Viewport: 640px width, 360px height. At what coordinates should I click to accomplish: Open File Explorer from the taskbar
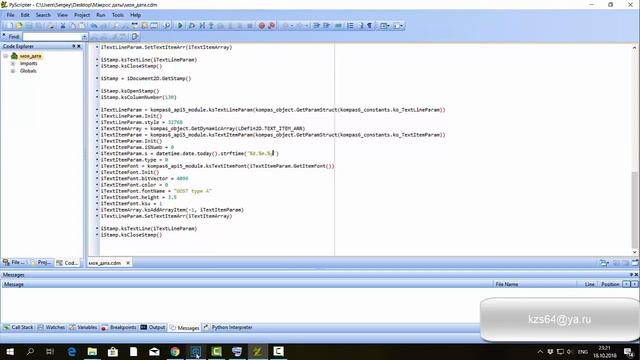[x=92, y=351]
